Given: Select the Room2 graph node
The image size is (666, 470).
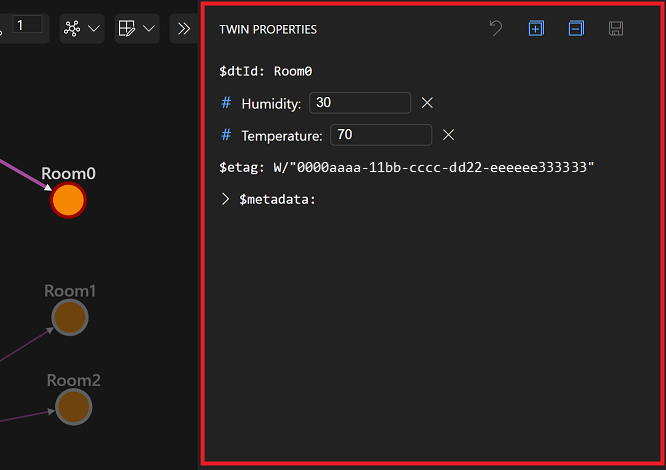Looking at the screenshot, I should pyautogui.click(x=73, y=407).
